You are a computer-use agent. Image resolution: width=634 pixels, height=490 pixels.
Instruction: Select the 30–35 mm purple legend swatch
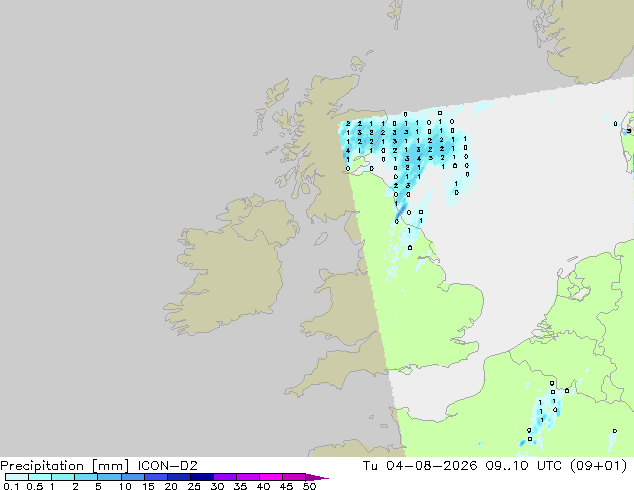tap(224, 477)
